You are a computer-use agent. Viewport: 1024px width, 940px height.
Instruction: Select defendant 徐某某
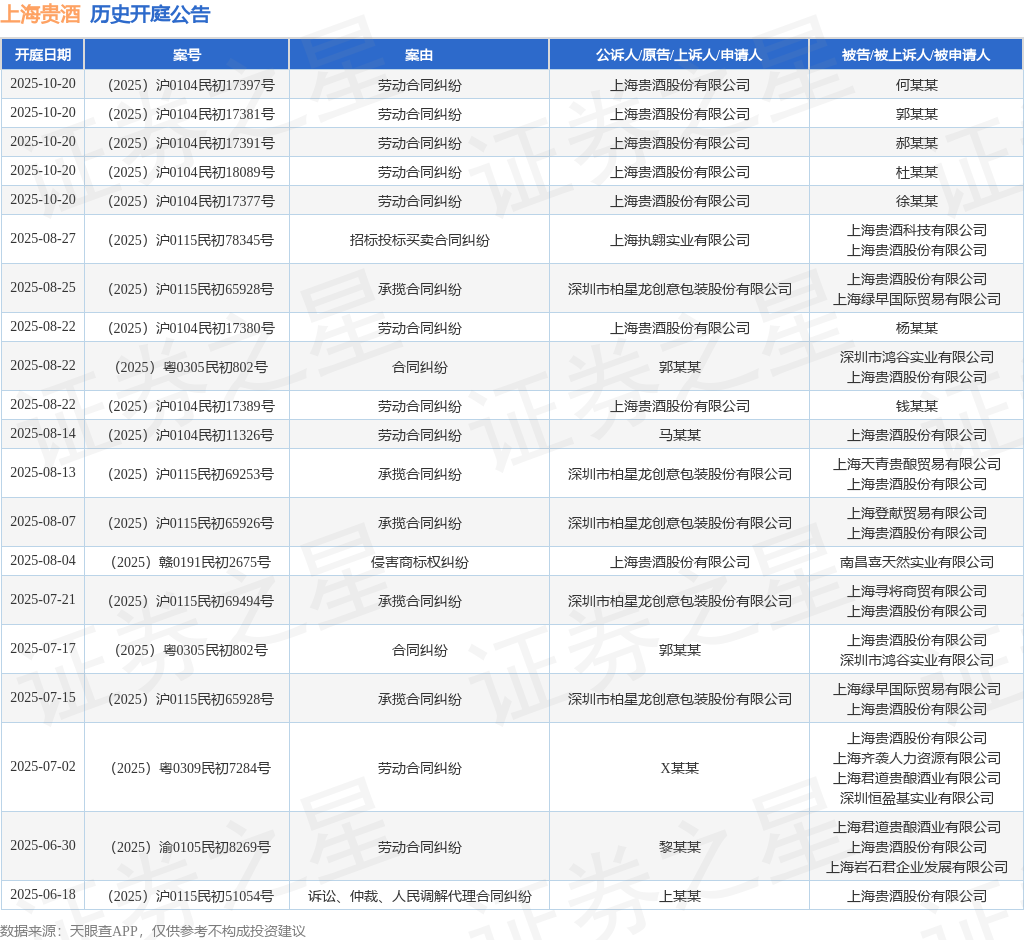[916, 201]
